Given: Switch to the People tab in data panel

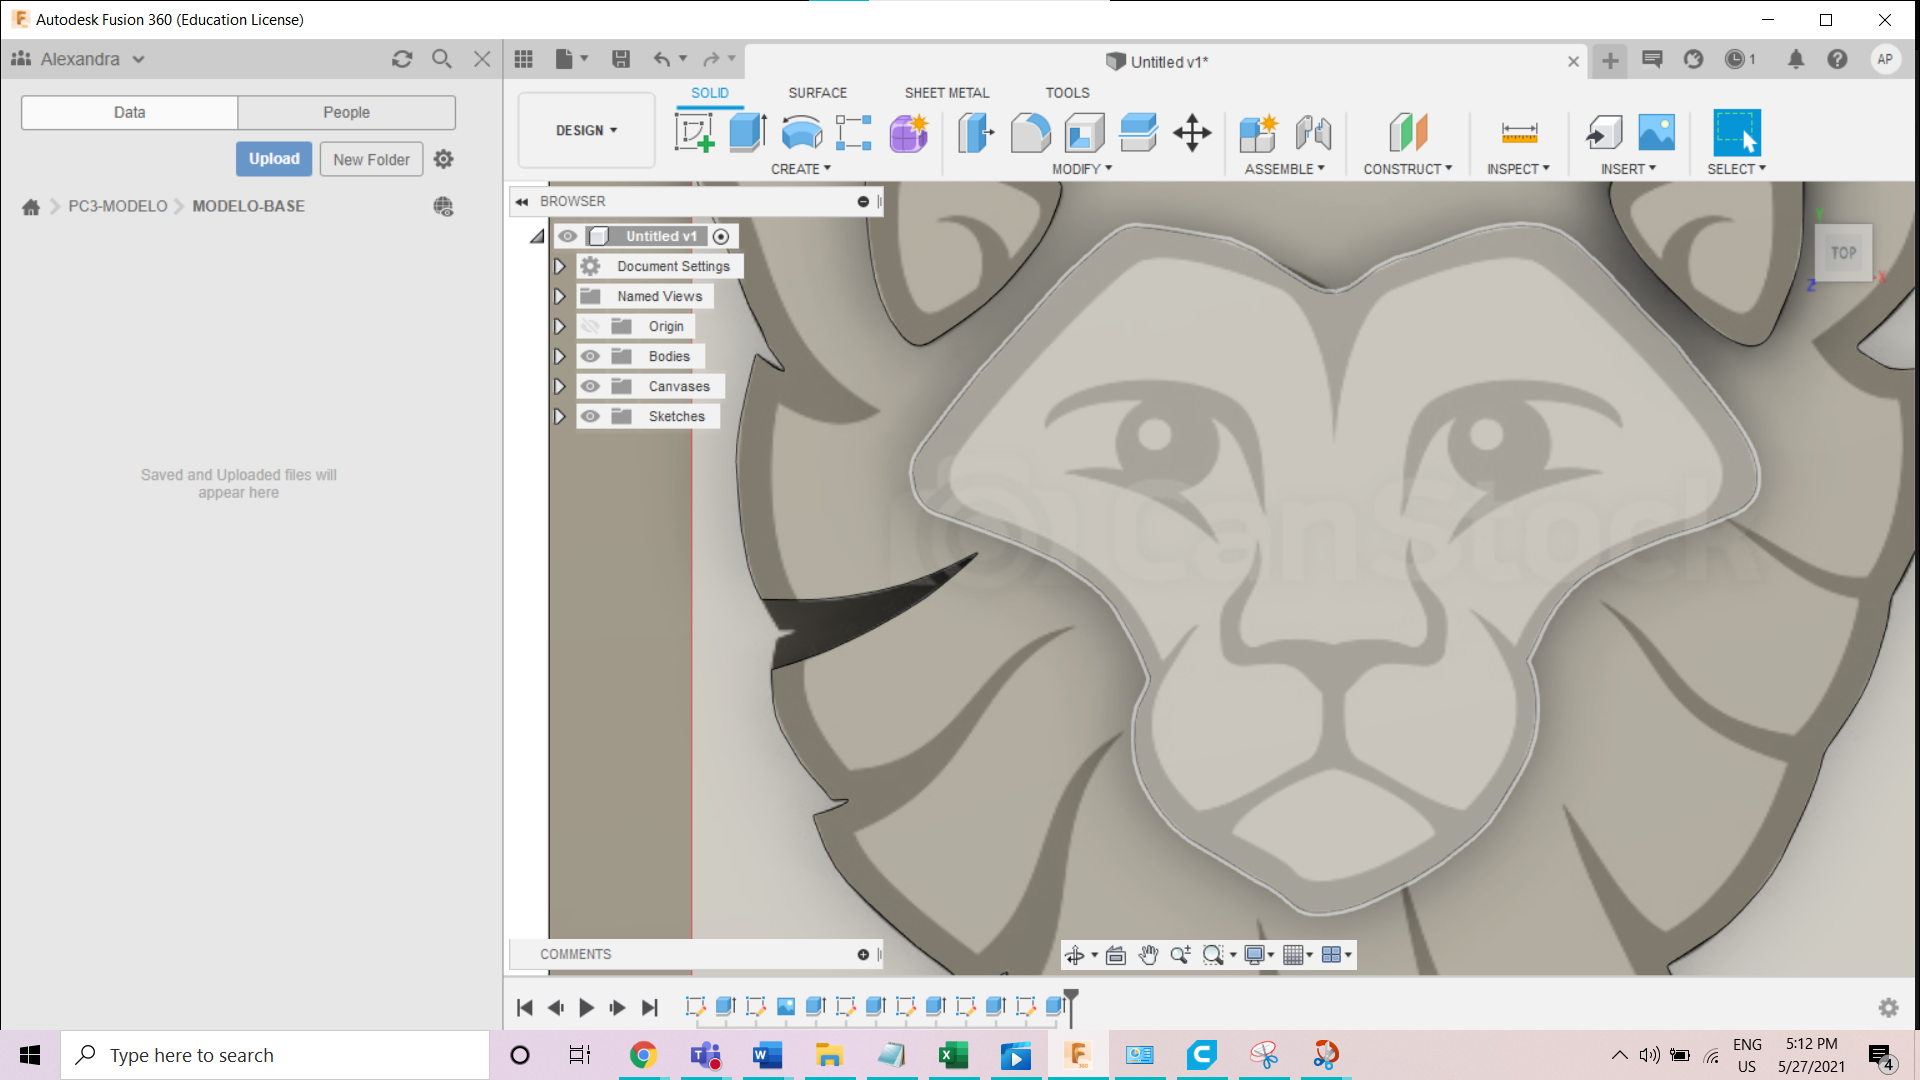Looking at the screenshot, I should point(346,112).
